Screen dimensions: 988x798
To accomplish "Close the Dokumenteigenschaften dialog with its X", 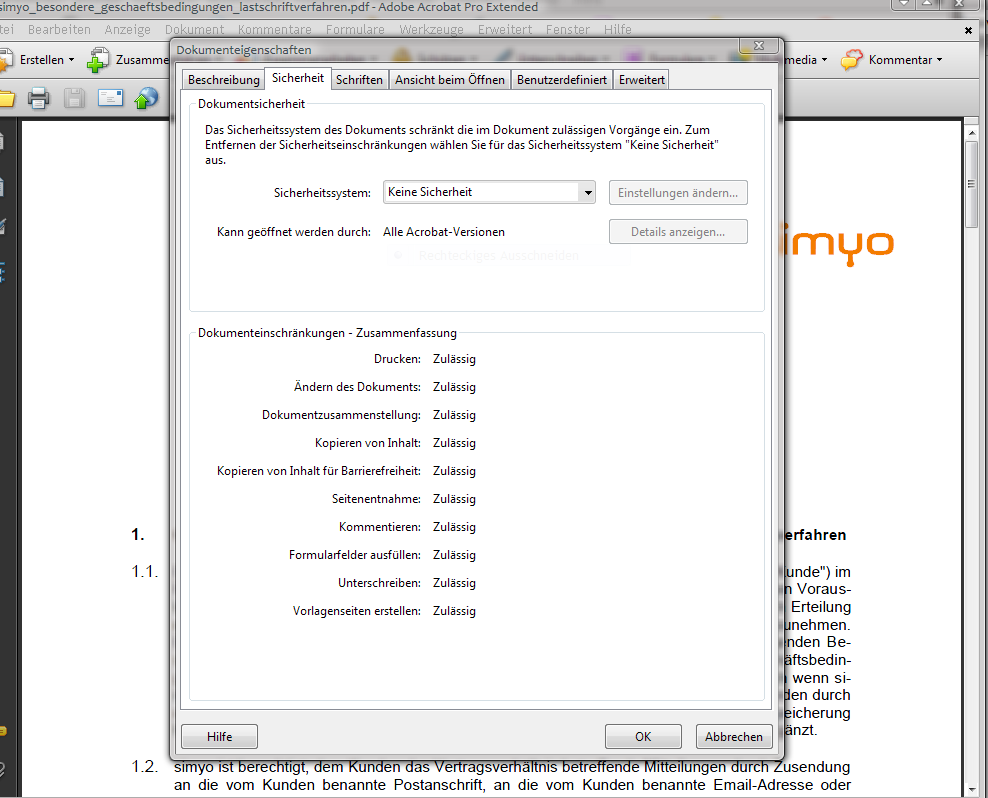I will [759, 45].
